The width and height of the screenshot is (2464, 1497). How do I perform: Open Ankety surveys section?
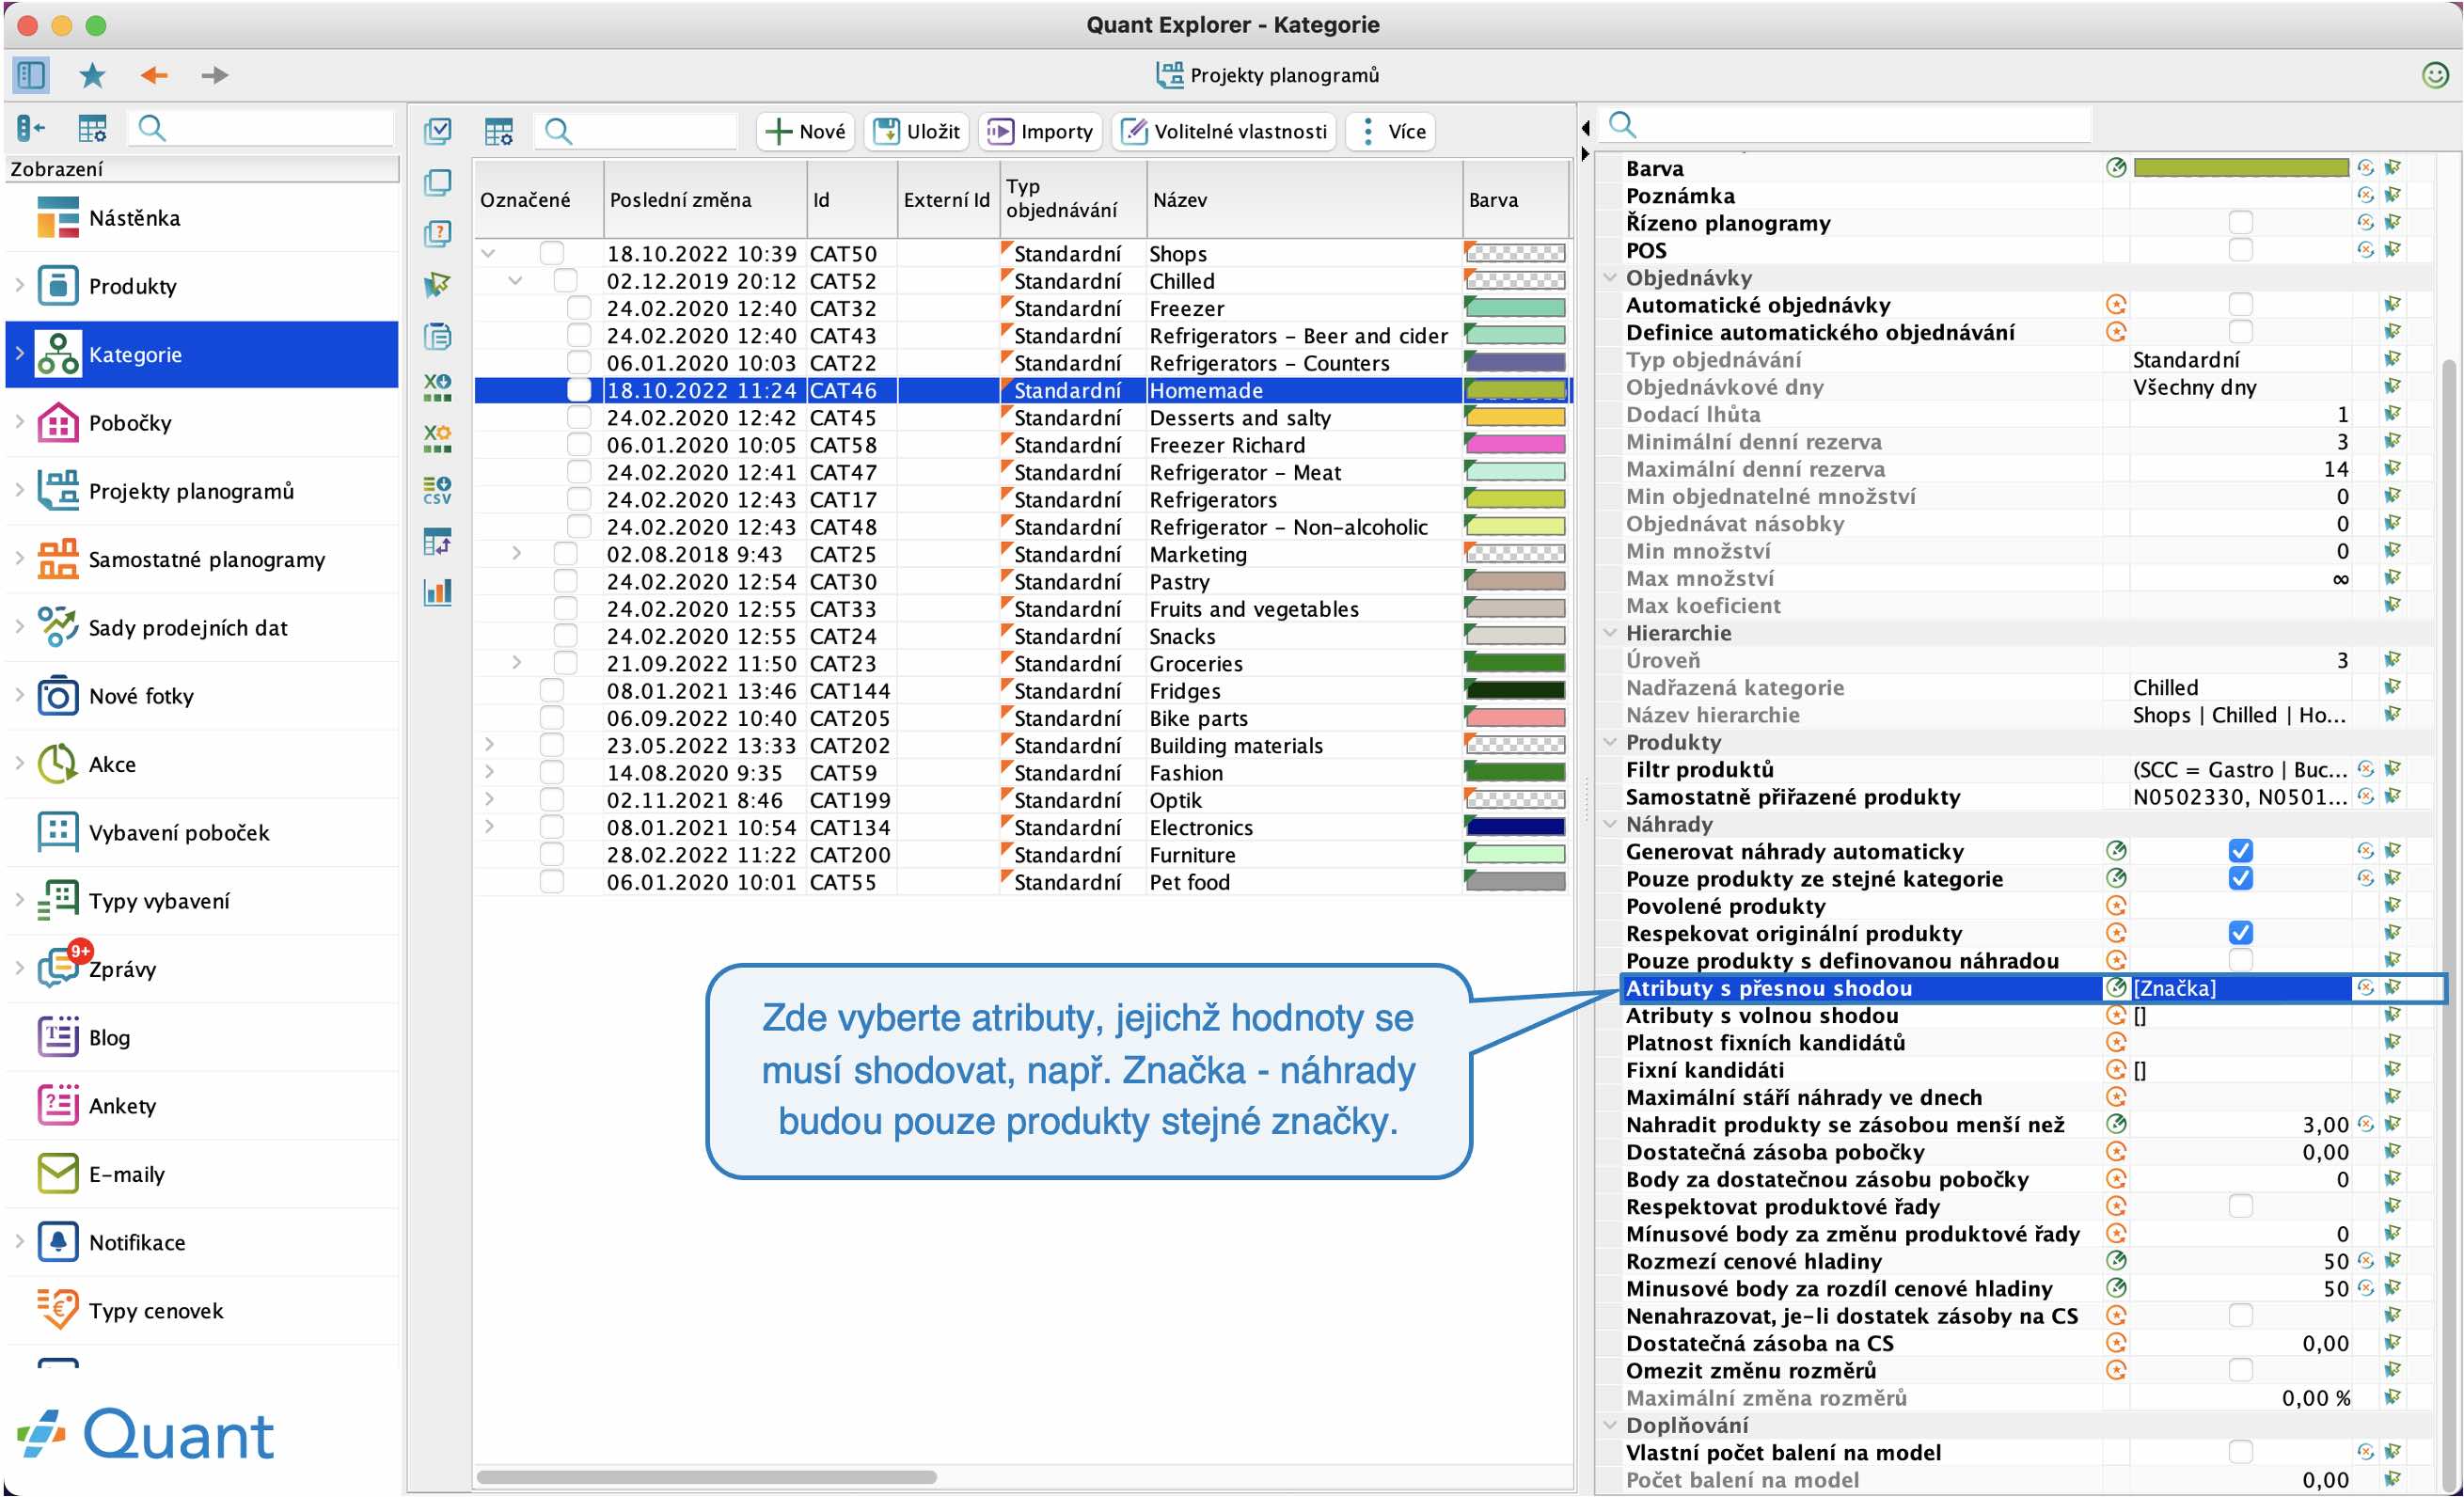point(200,1106)
